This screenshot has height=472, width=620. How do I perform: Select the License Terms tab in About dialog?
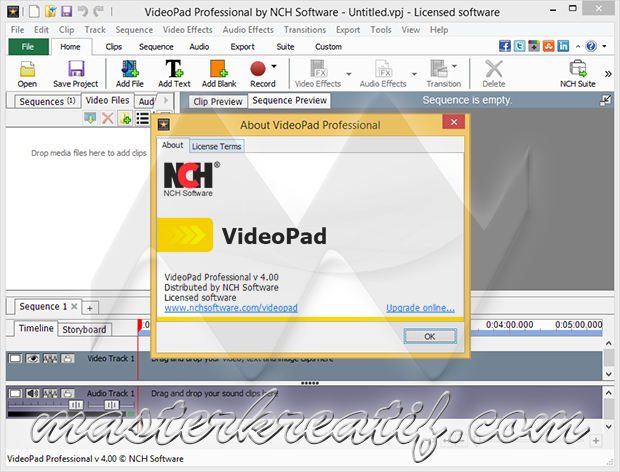tap(216, 146)
